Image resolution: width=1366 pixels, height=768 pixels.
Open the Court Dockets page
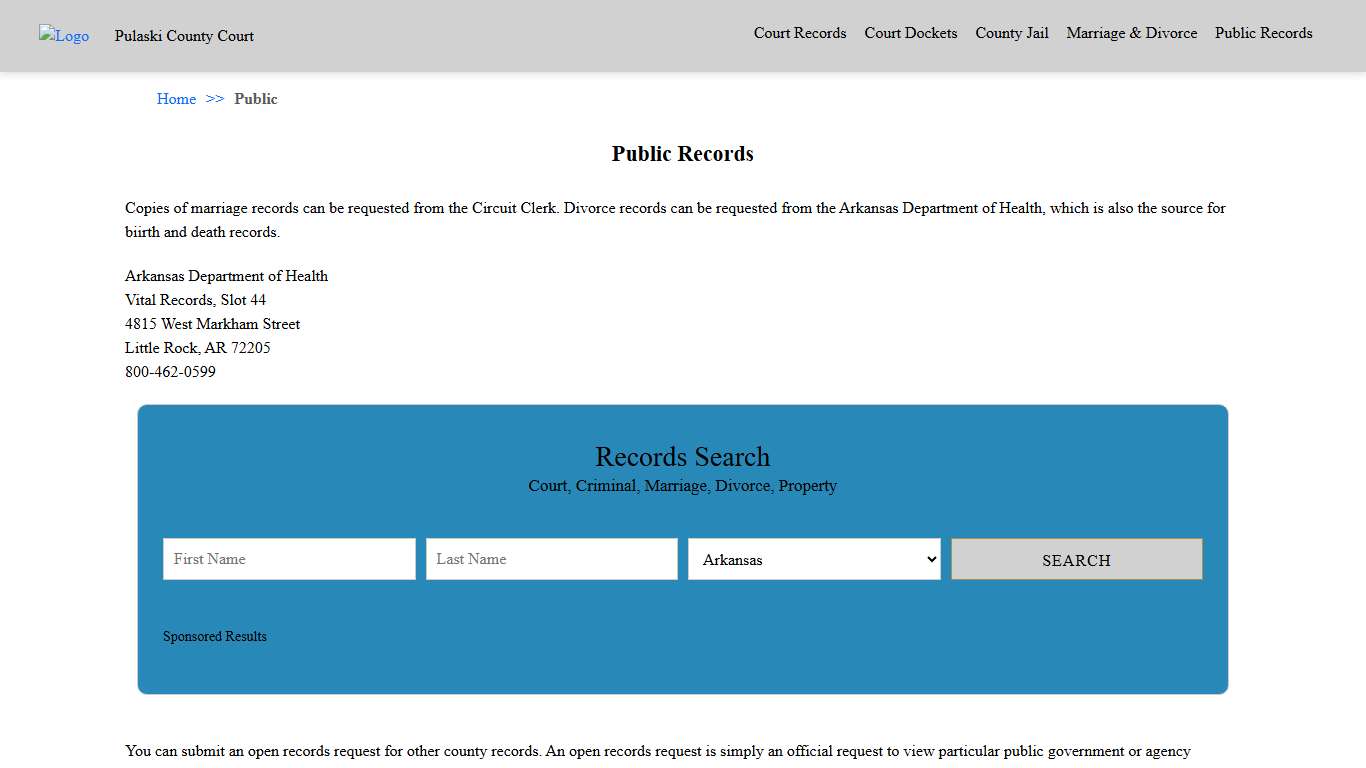click(910, 33)
